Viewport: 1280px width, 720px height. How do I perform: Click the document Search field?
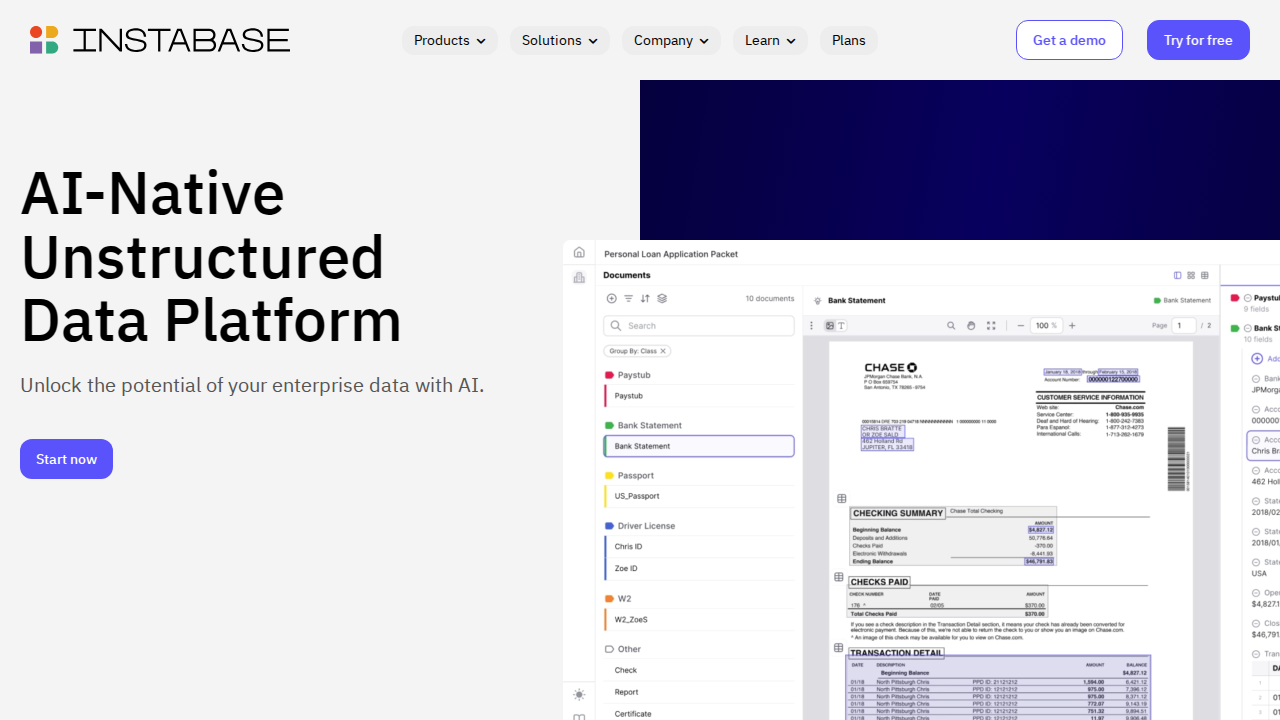[x=699, y=326]
